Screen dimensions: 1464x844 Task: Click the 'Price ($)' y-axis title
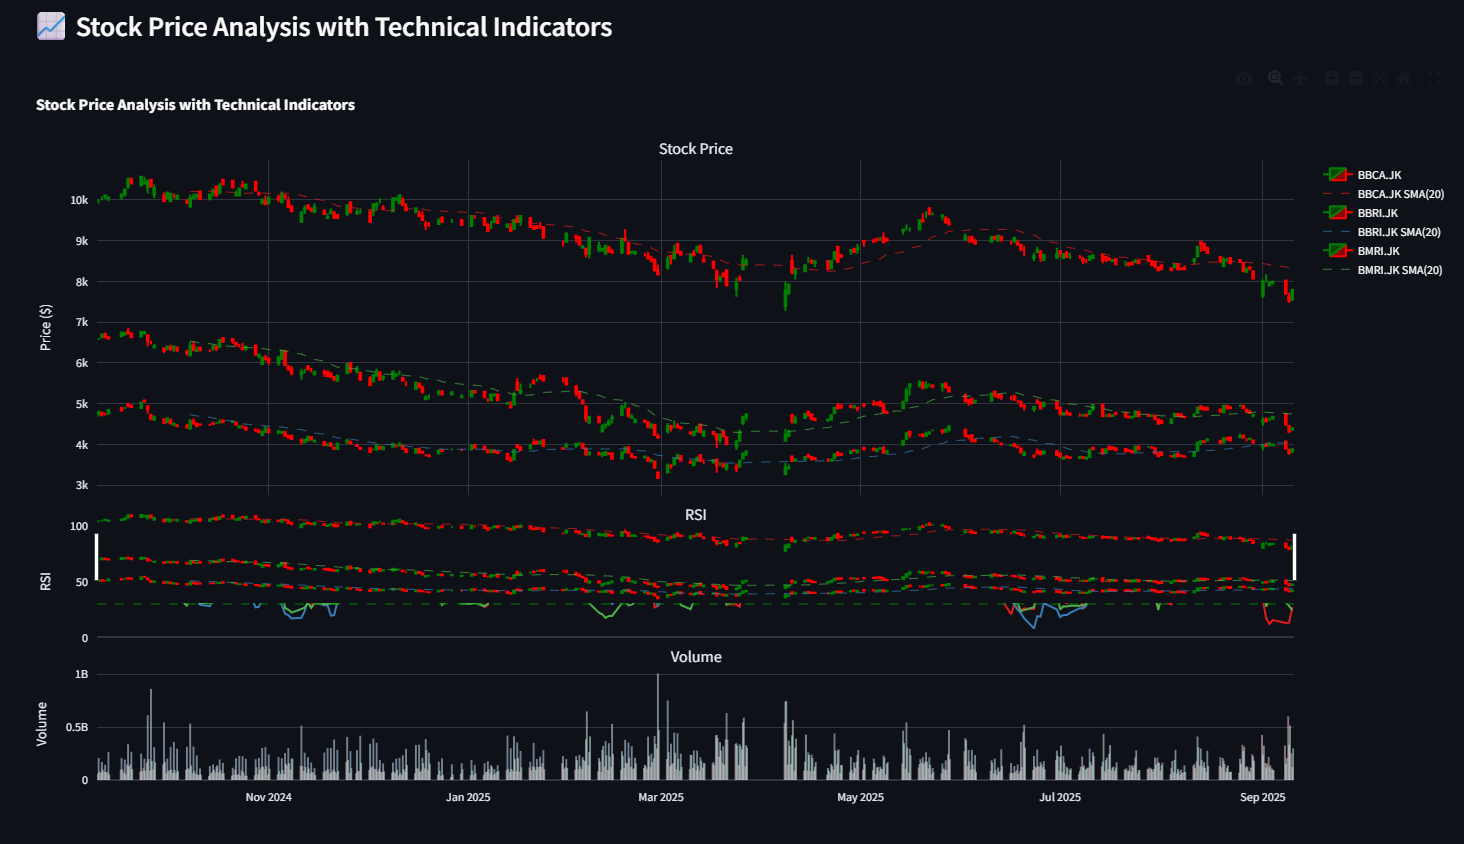click(x=45, y=327)
